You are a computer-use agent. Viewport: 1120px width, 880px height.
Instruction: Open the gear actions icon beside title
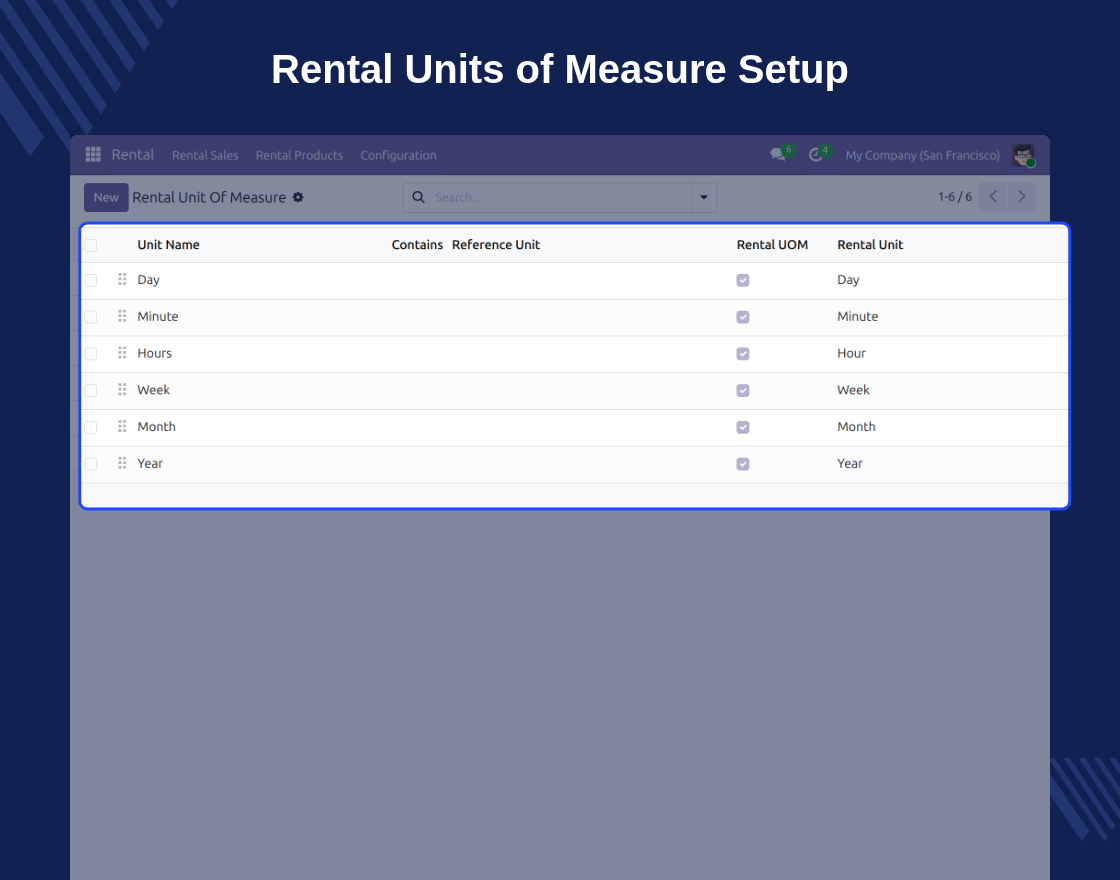click(x=298, y=197)
